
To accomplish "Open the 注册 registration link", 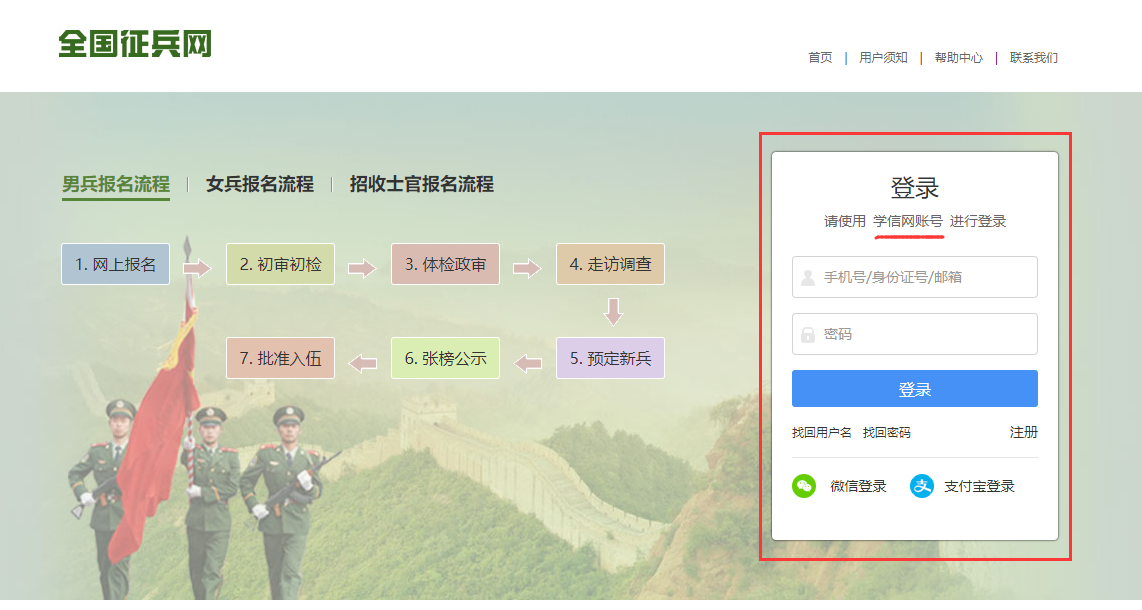I will coord(1023,432).
